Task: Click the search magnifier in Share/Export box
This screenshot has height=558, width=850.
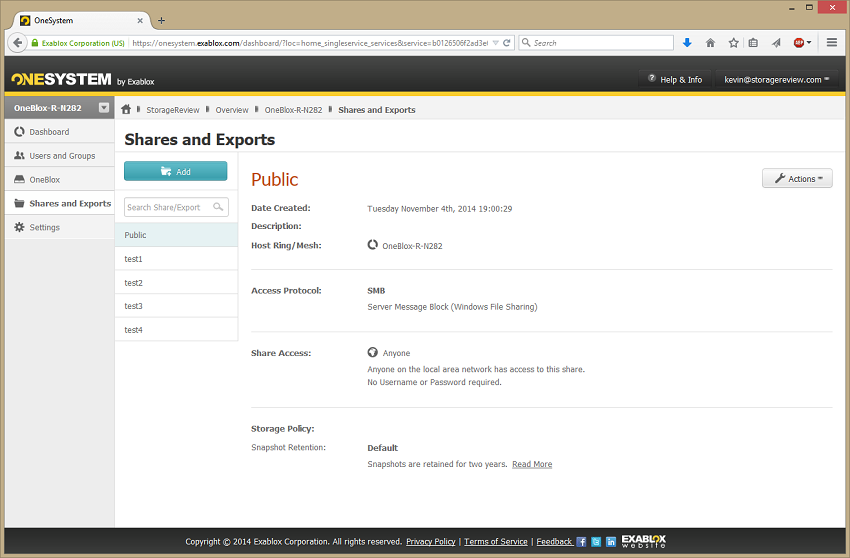Action: [218, 207]
